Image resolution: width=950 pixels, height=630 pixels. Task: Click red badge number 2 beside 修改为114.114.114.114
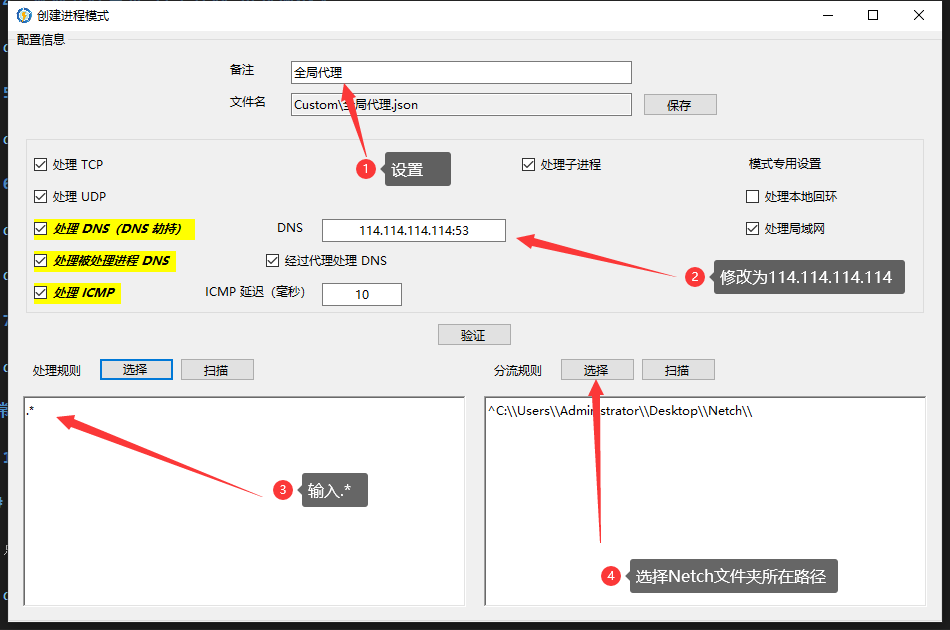point(695,277)
